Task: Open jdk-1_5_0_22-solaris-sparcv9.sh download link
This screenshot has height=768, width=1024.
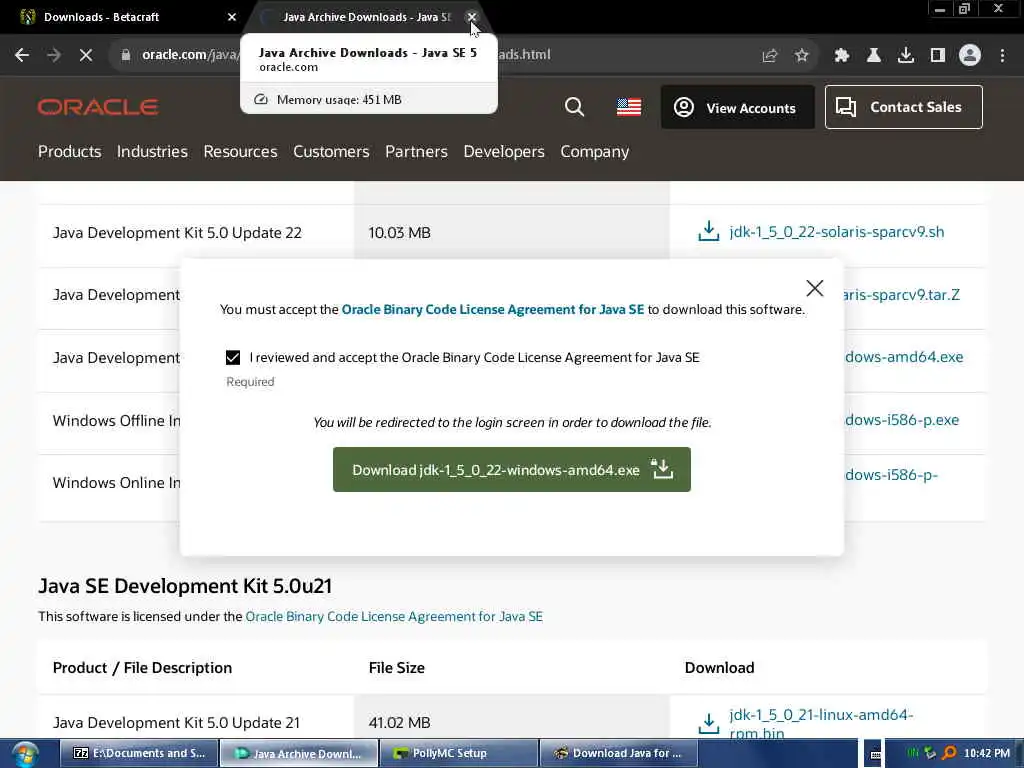Action: (x=837, y=232)
